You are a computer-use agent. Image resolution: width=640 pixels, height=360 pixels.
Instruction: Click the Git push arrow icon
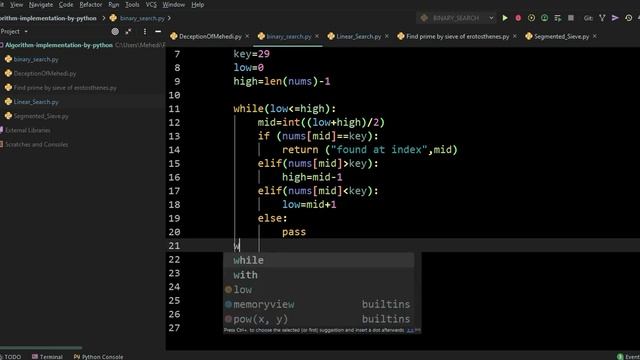tap(615, 18)
